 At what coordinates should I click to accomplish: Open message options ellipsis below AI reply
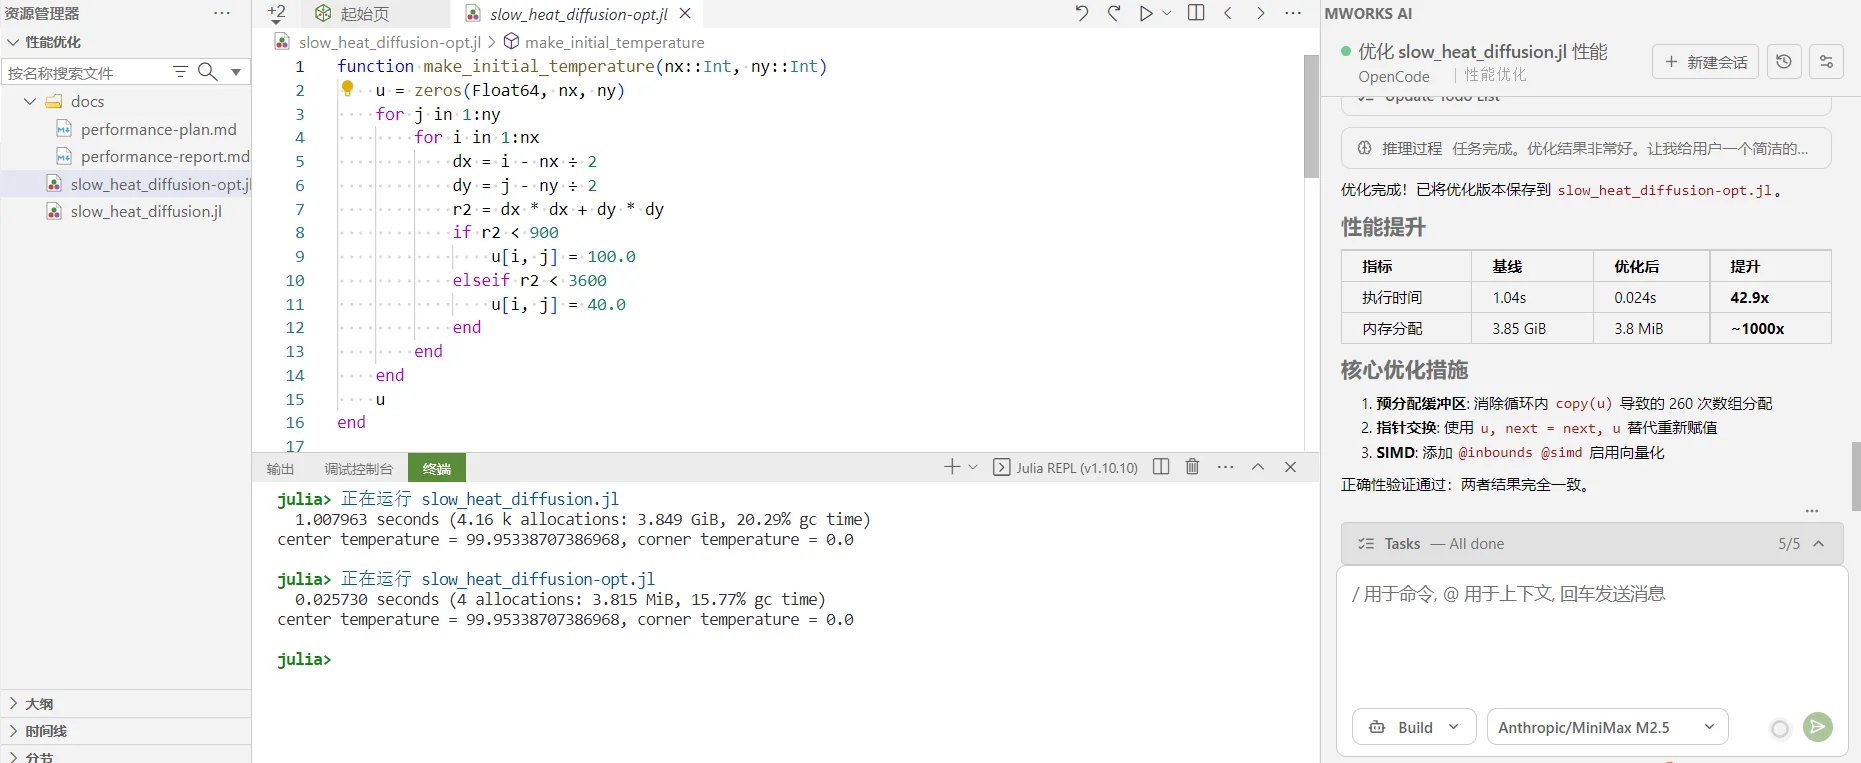coord(1812,510)
